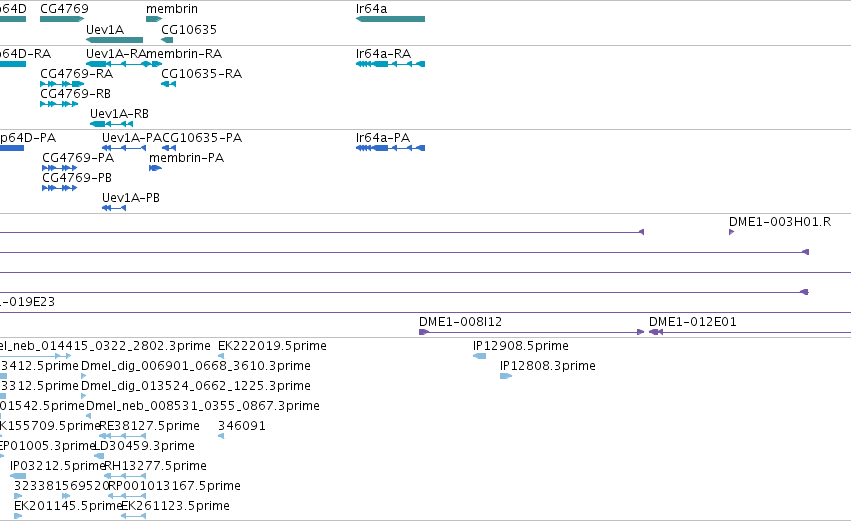This screenshot has width=851, height=521.
Task: Select the membrin gene arrow
Action: 154,19
